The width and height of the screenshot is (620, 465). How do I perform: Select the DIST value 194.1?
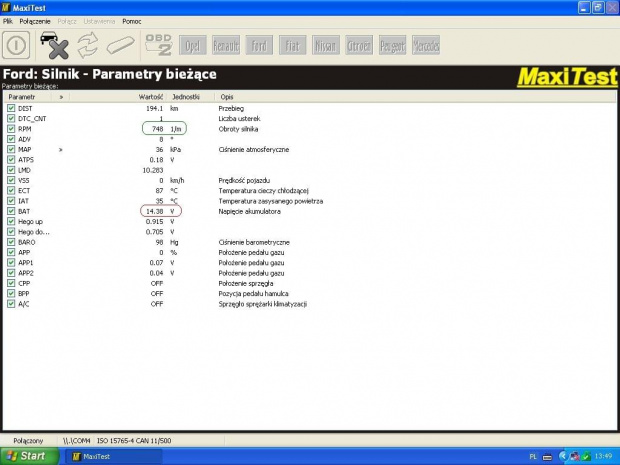[155, 108]
